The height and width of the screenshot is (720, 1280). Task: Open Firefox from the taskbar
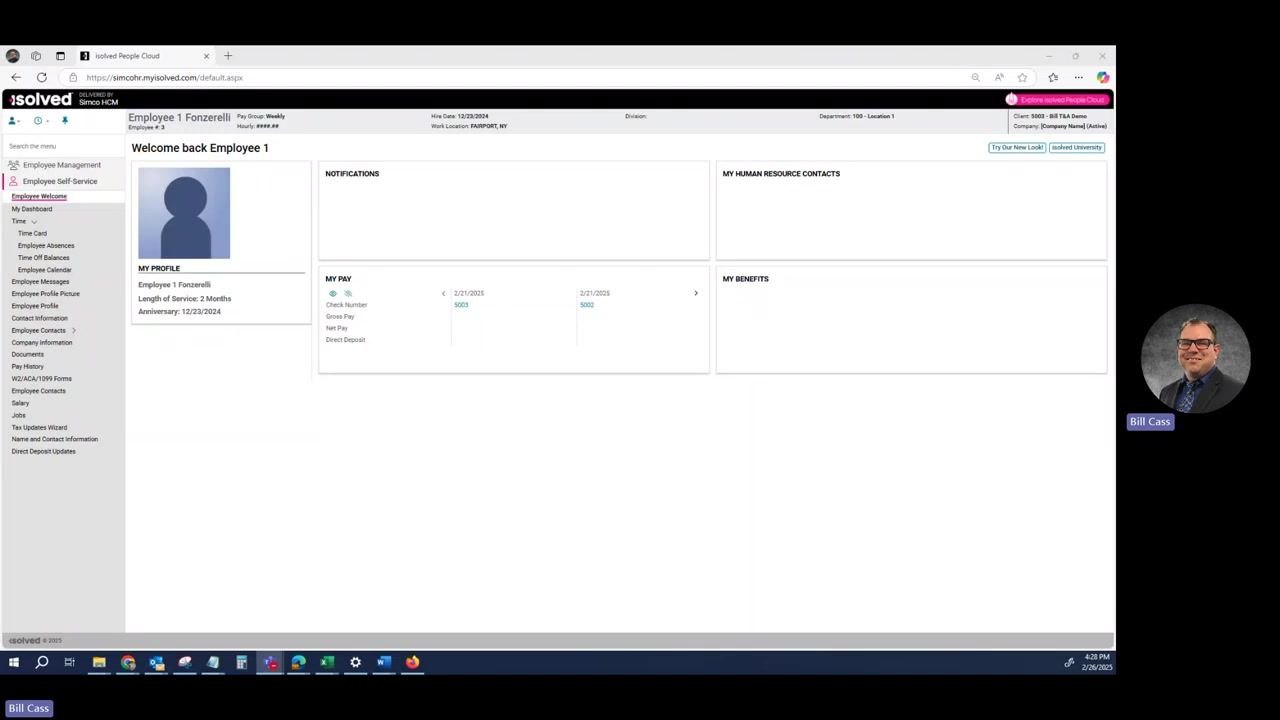(x=412, y=662)
